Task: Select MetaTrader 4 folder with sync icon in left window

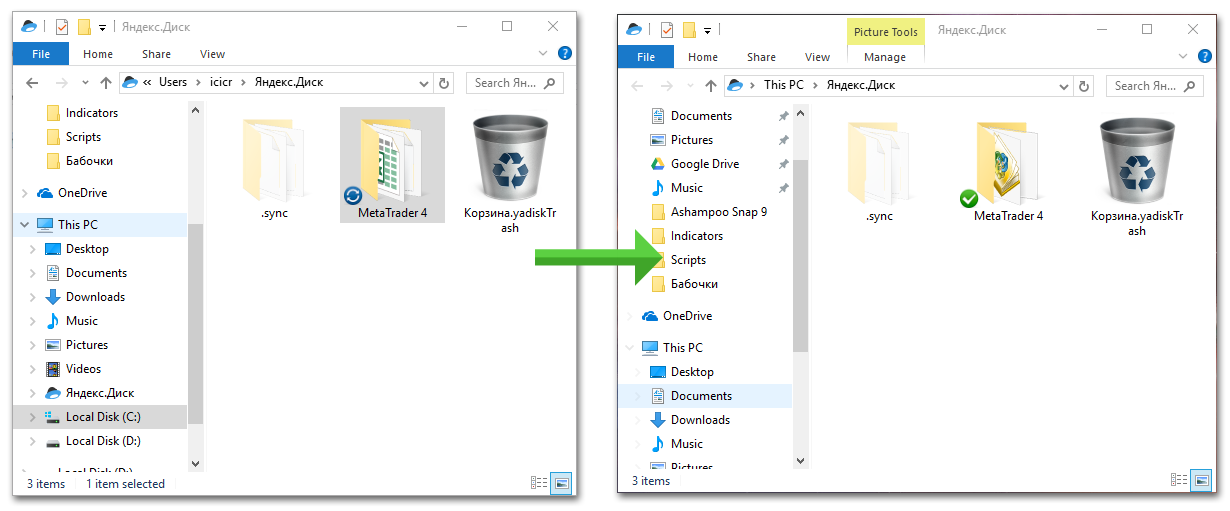Action: click(x=392, y=165)
